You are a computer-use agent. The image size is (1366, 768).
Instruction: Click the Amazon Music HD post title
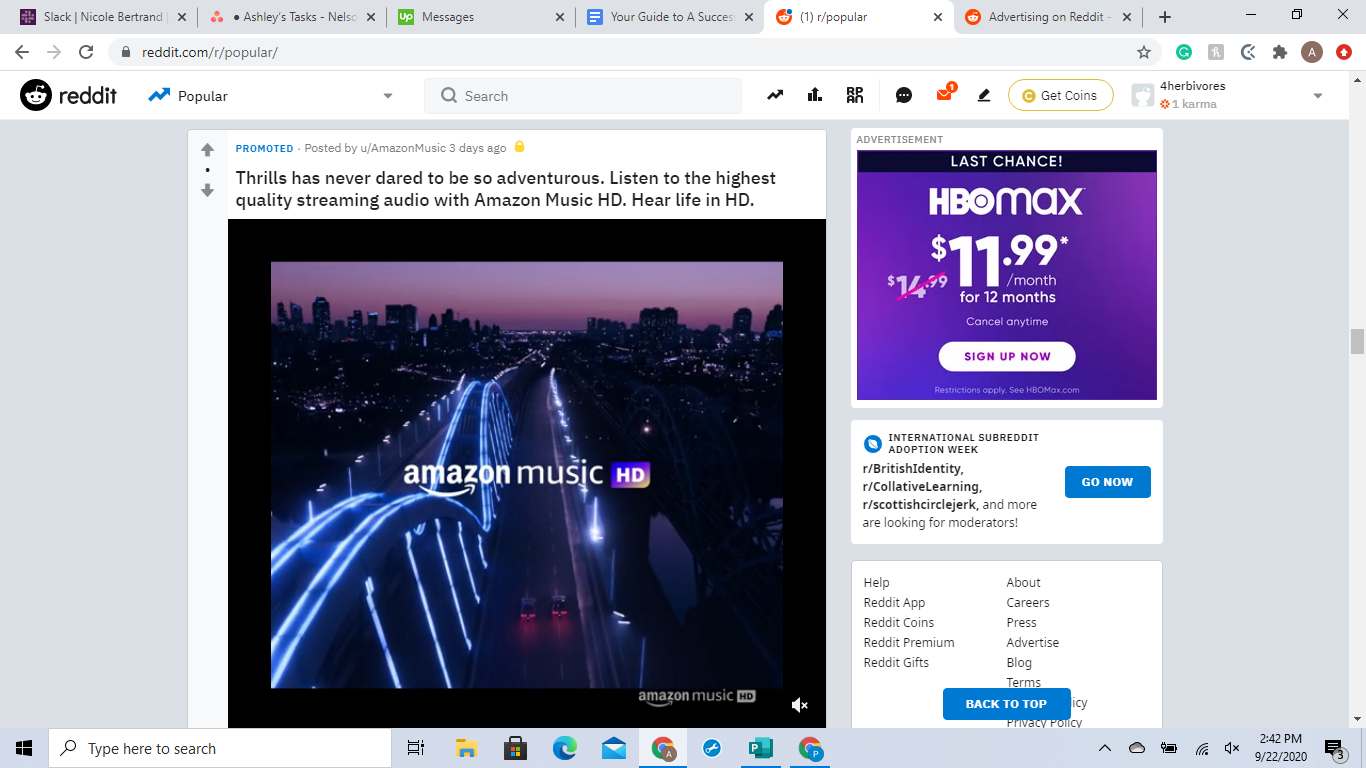tap(506, 189)
